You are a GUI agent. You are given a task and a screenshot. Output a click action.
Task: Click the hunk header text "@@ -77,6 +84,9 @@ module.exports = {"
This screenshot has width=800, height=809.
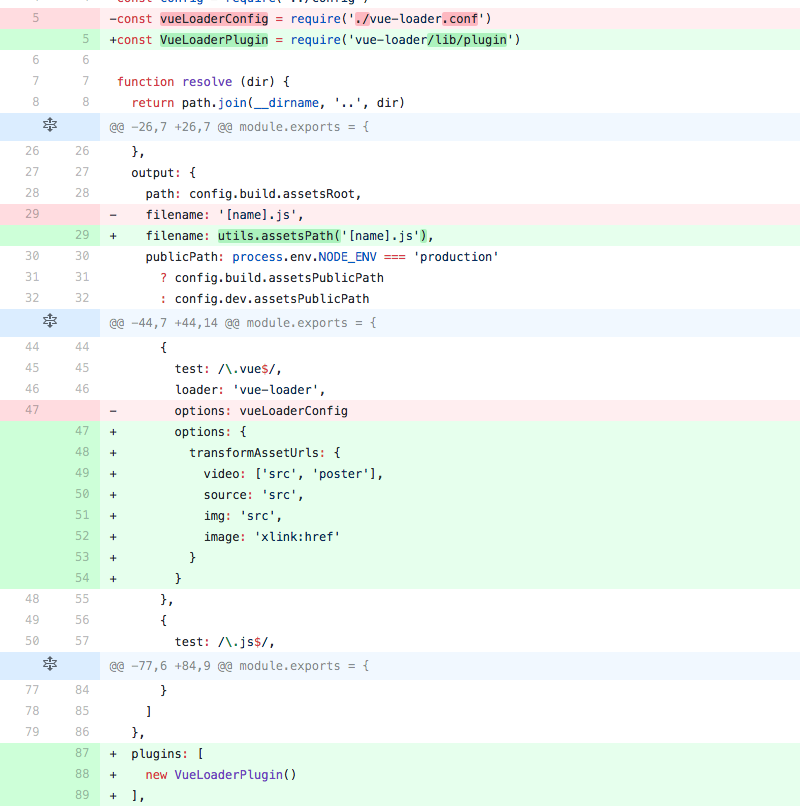pos(239,666)
